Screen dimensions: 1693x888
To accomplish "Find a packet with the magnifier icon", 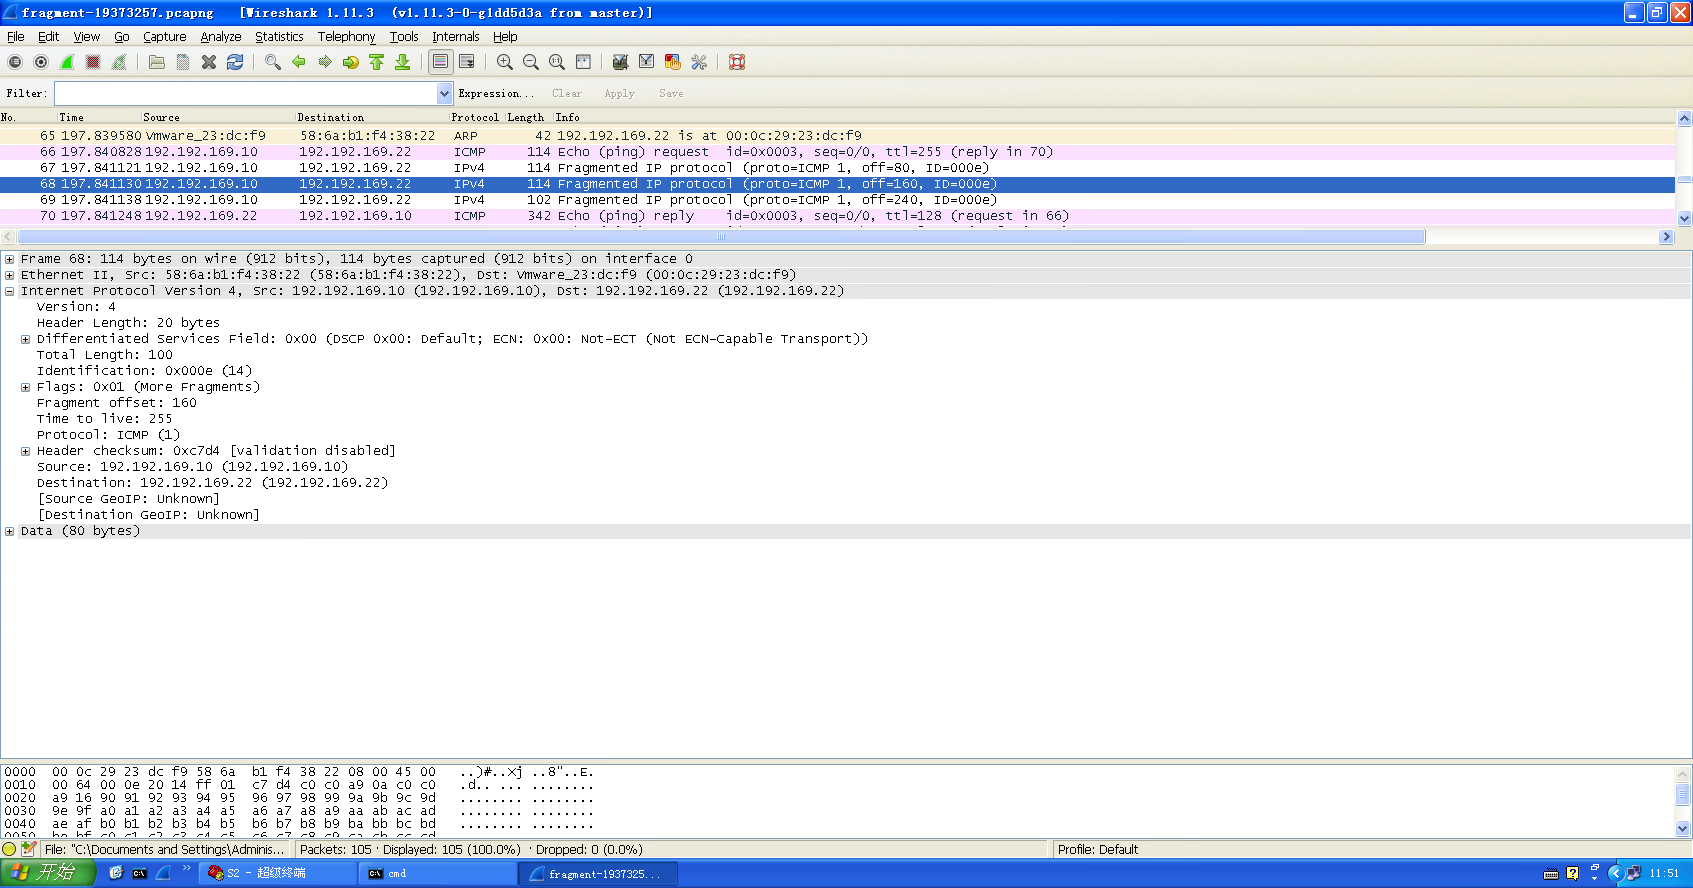I will click(x=273, y=62).
